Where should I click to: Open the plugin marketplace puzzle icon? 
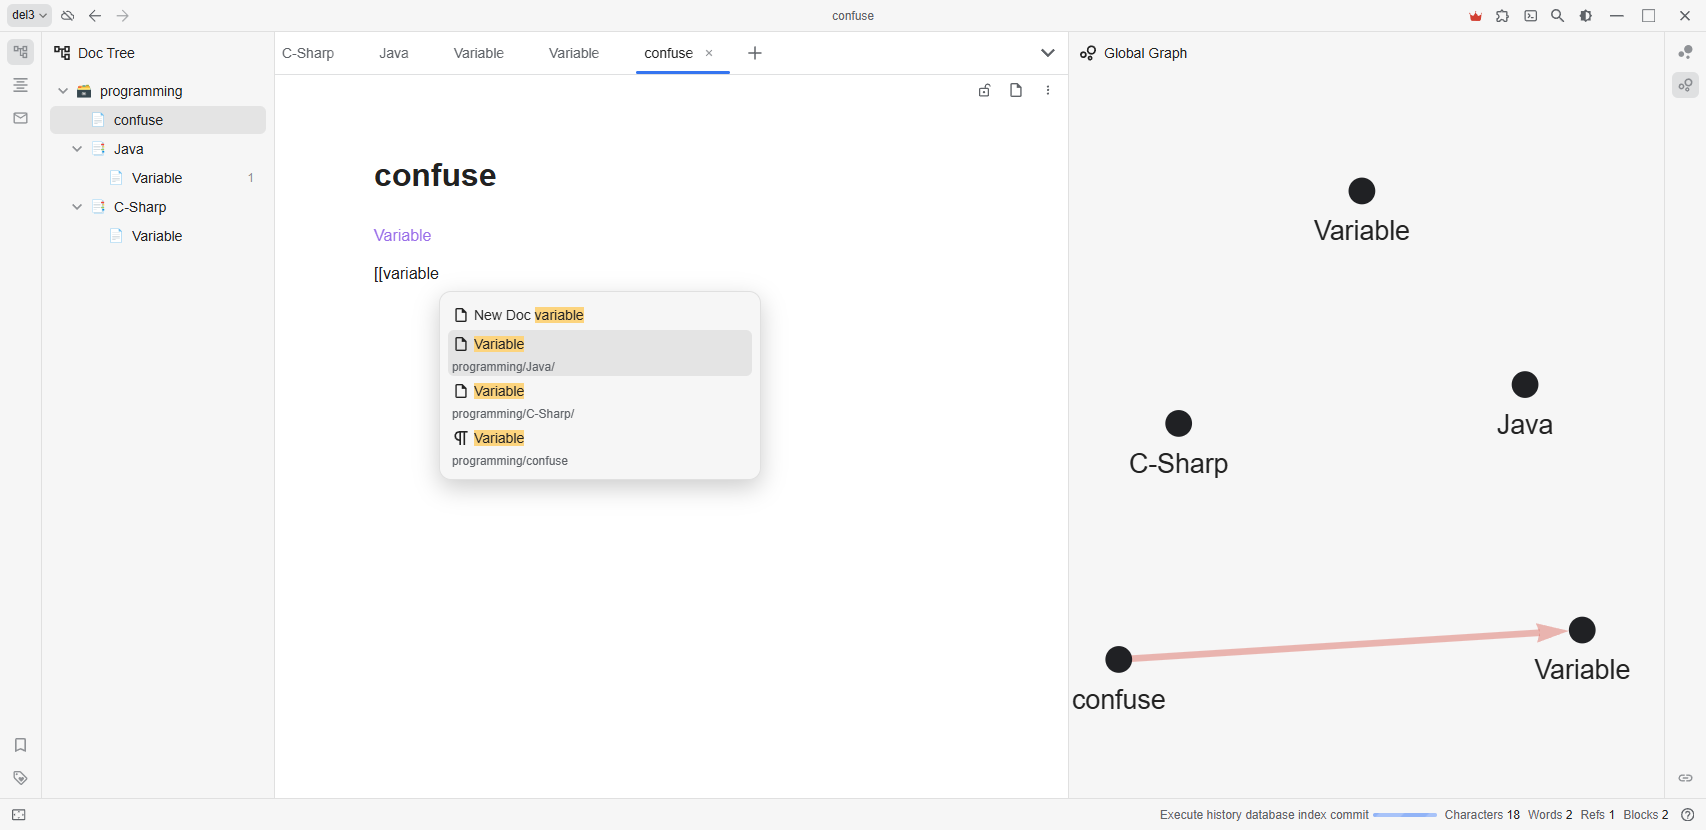pos(1502,16)
